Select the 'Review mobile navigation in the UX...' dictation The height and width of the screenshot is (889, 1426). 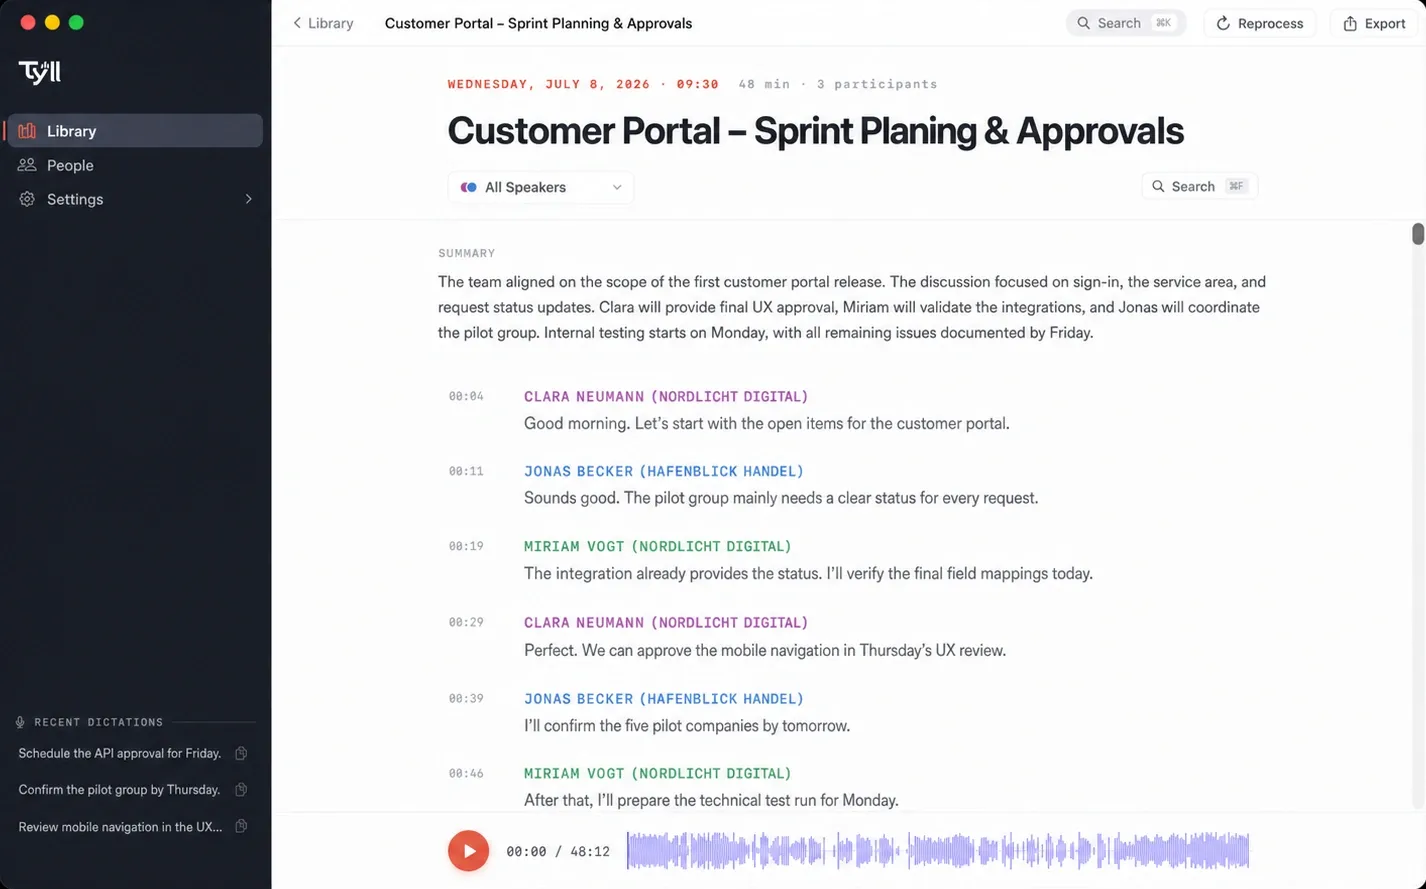(x=120, y=827)
